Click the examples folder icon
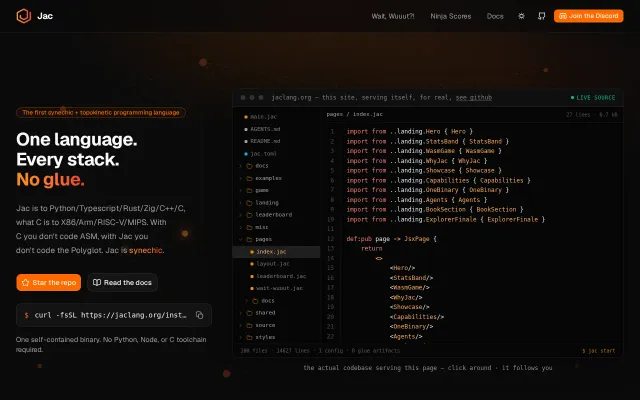Image resolution: width=640 pixels, height=400 pixels. click(x=249, y=178)
